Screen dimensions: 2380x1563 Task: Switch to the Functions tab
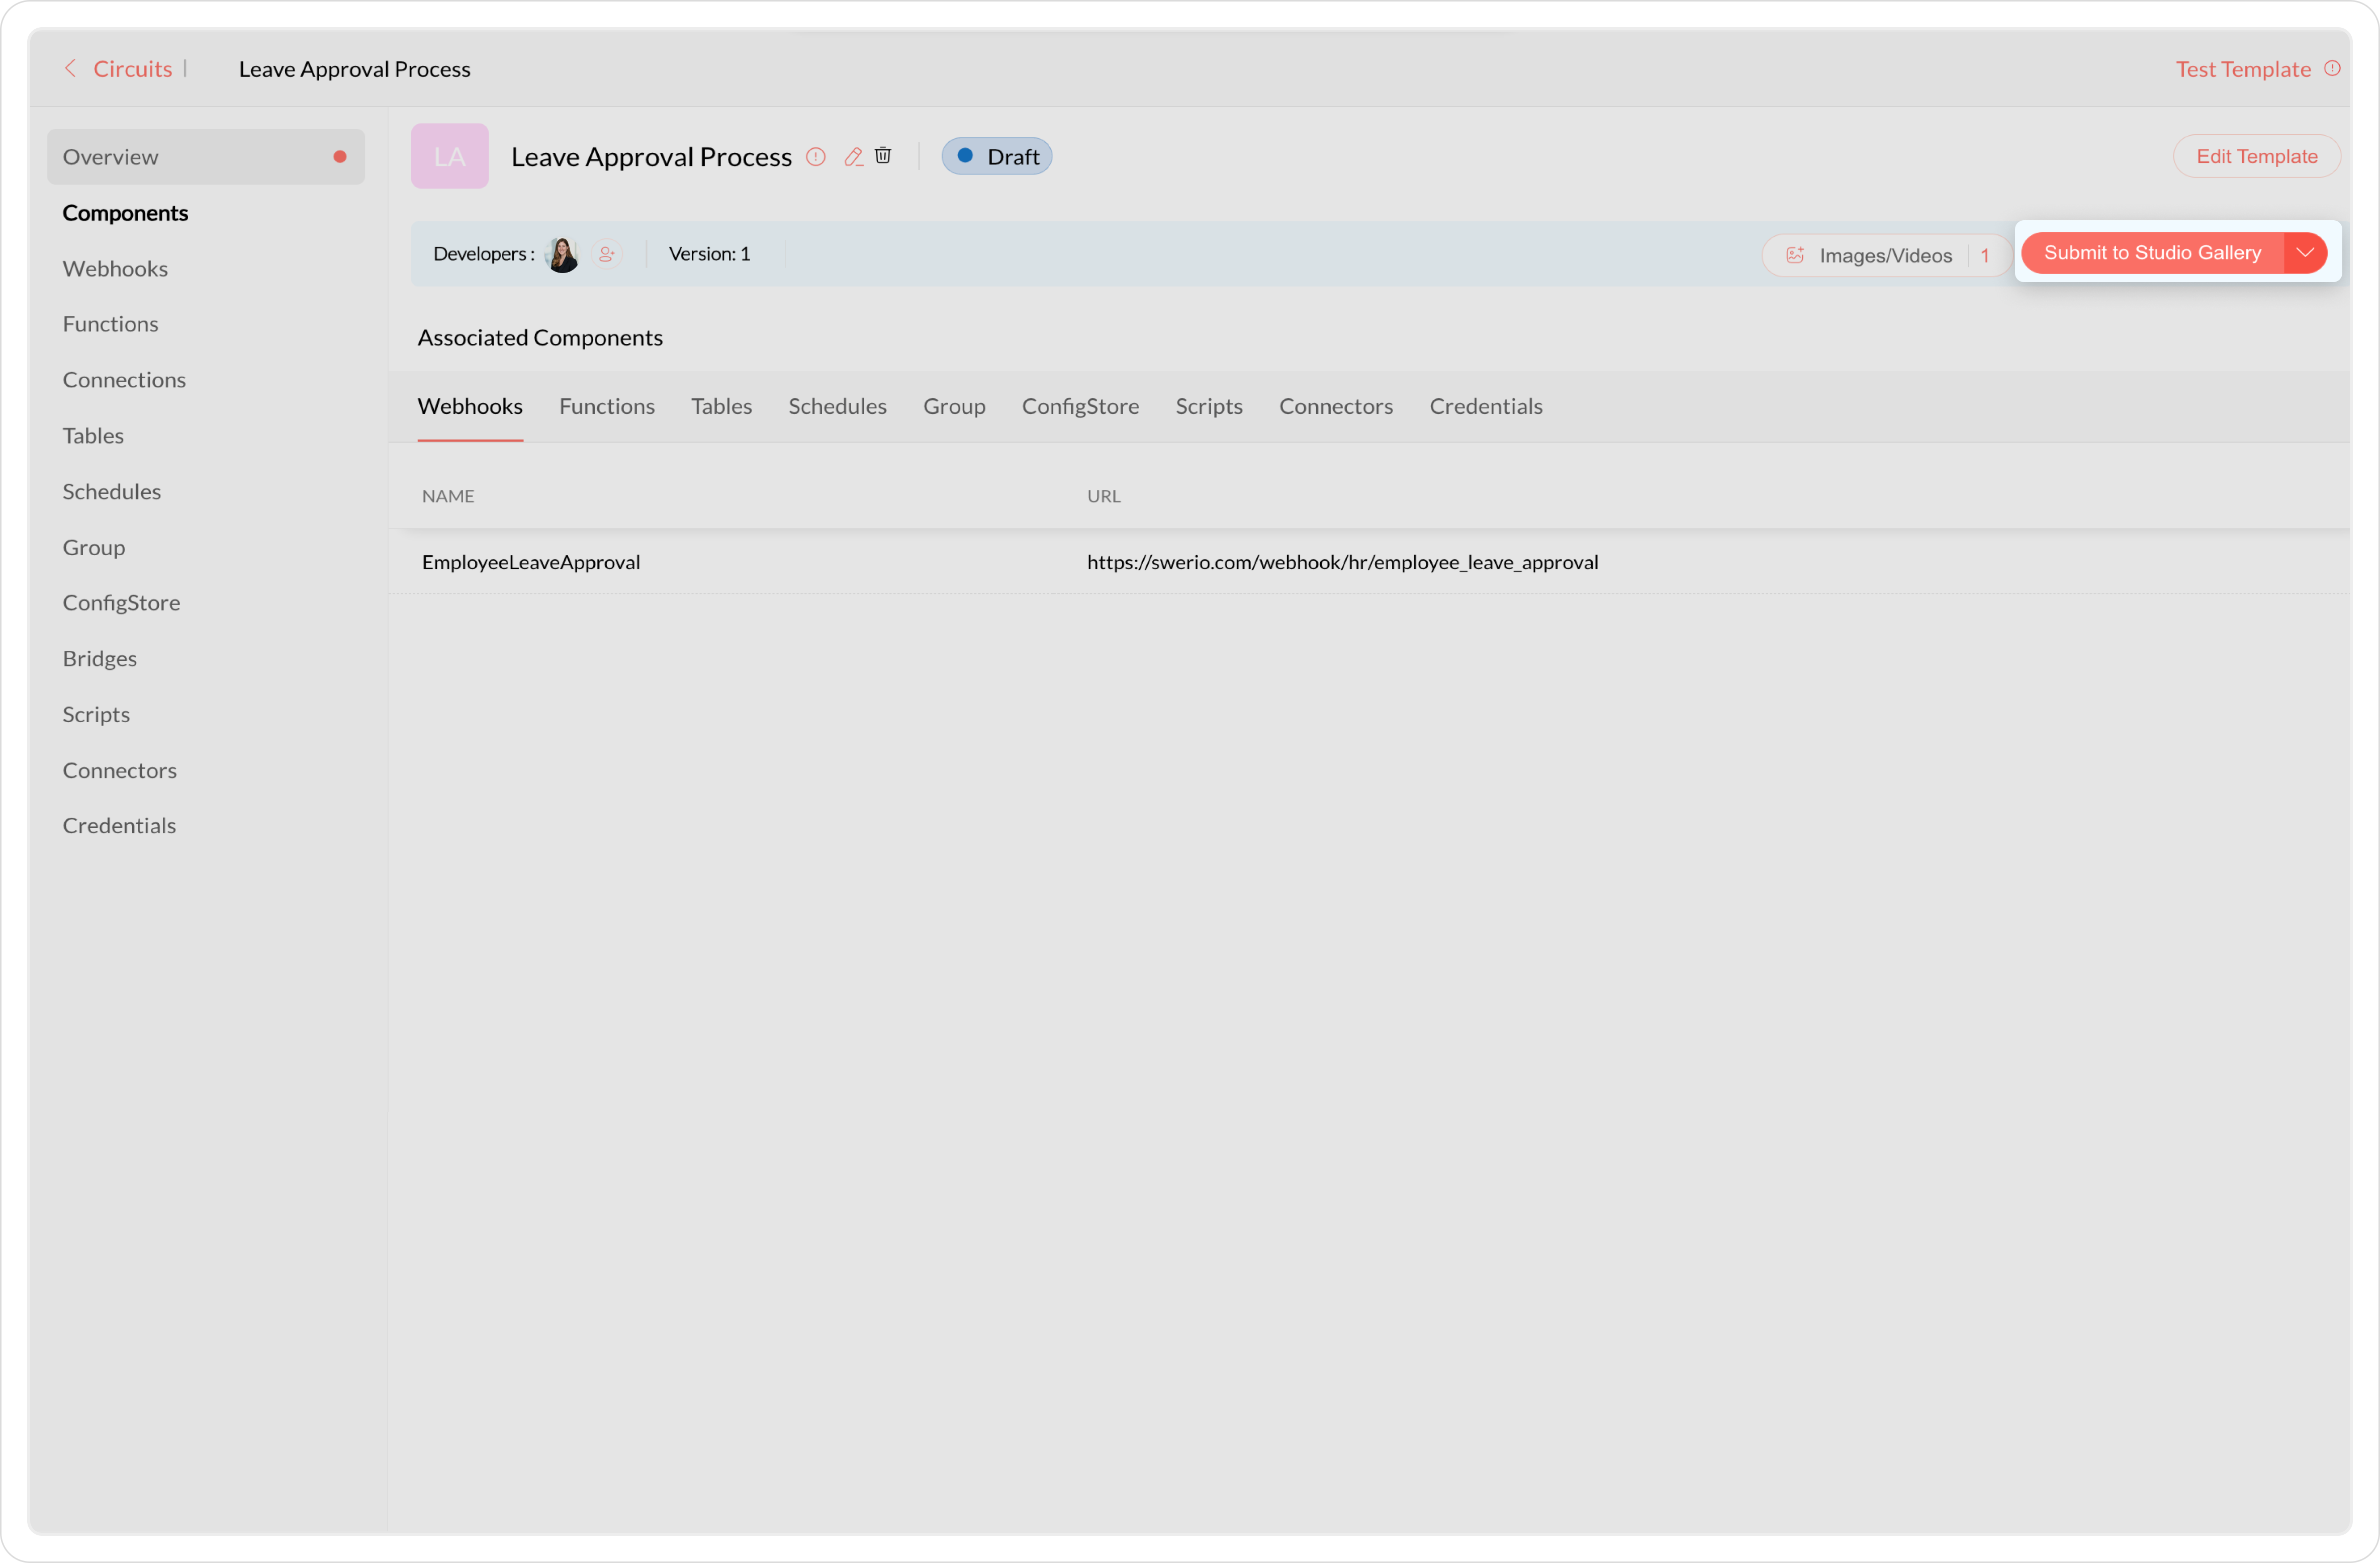(x=607, y=406)
